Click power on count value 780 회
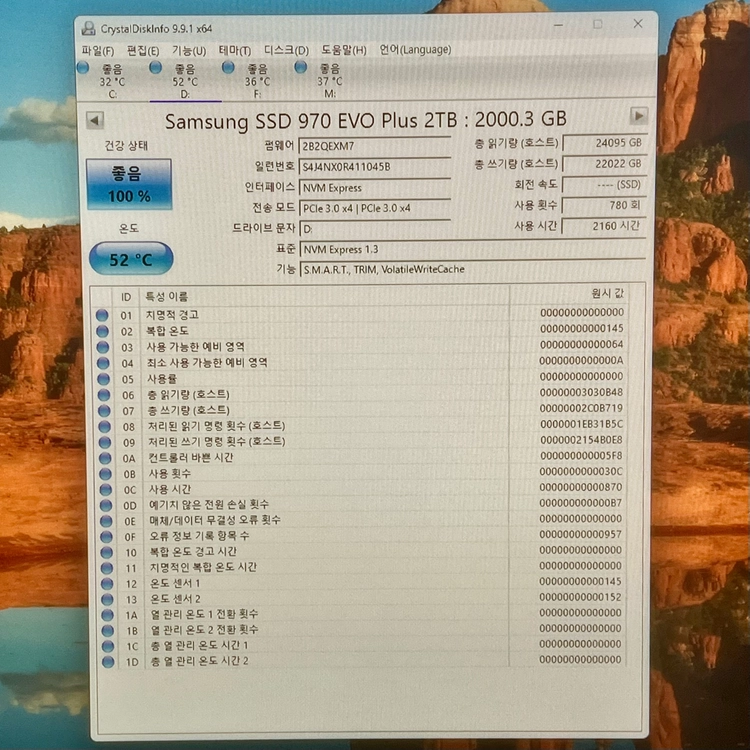Image resolution: width=750 pixels, height=750 pixels. (605, 205)
